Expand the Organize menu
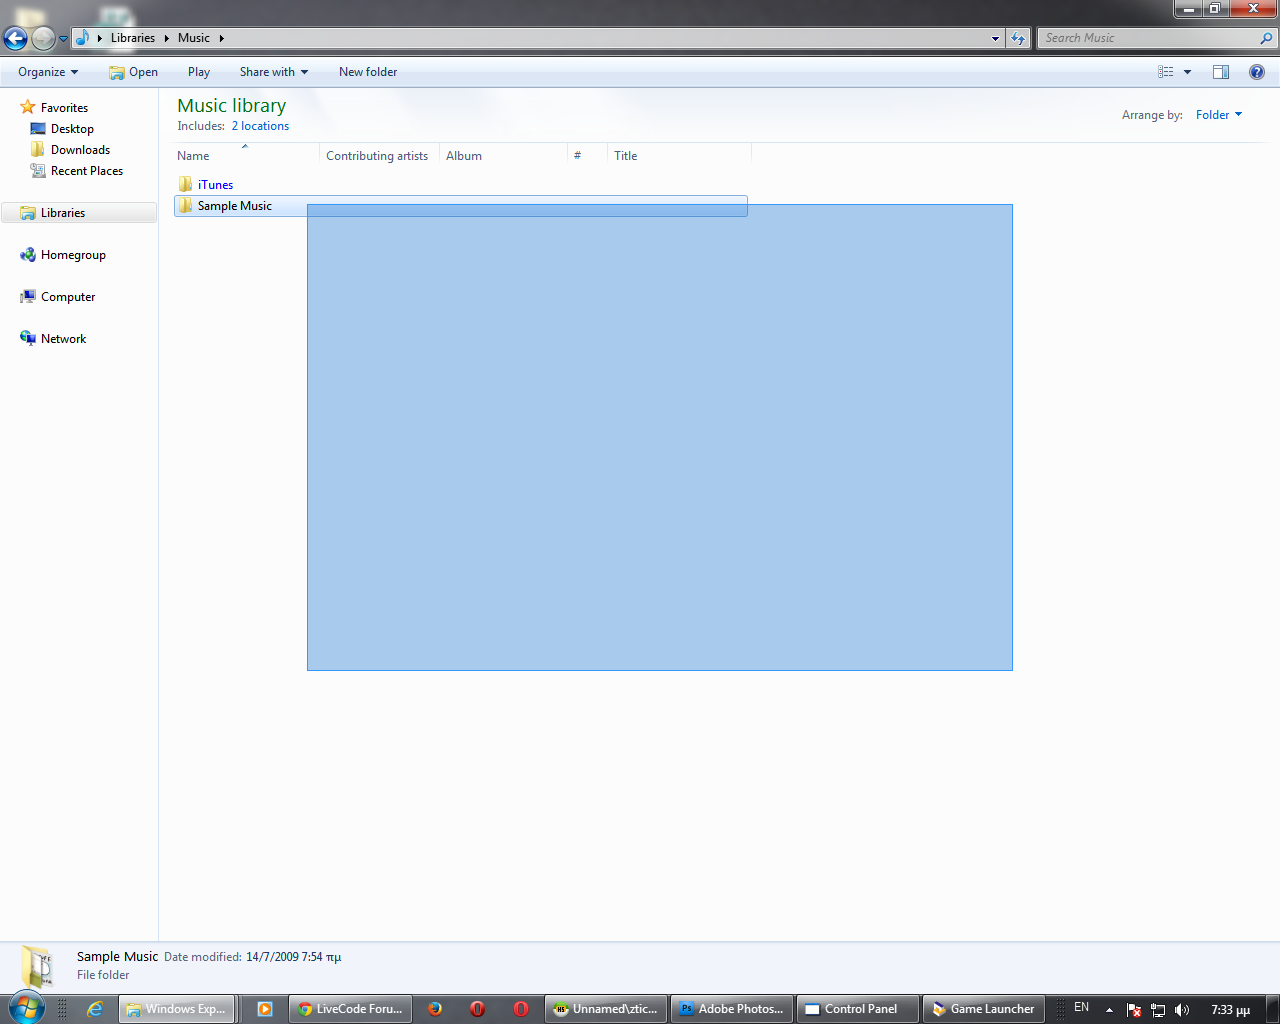Screen dimensions: 1280x1024 [47, 72]
